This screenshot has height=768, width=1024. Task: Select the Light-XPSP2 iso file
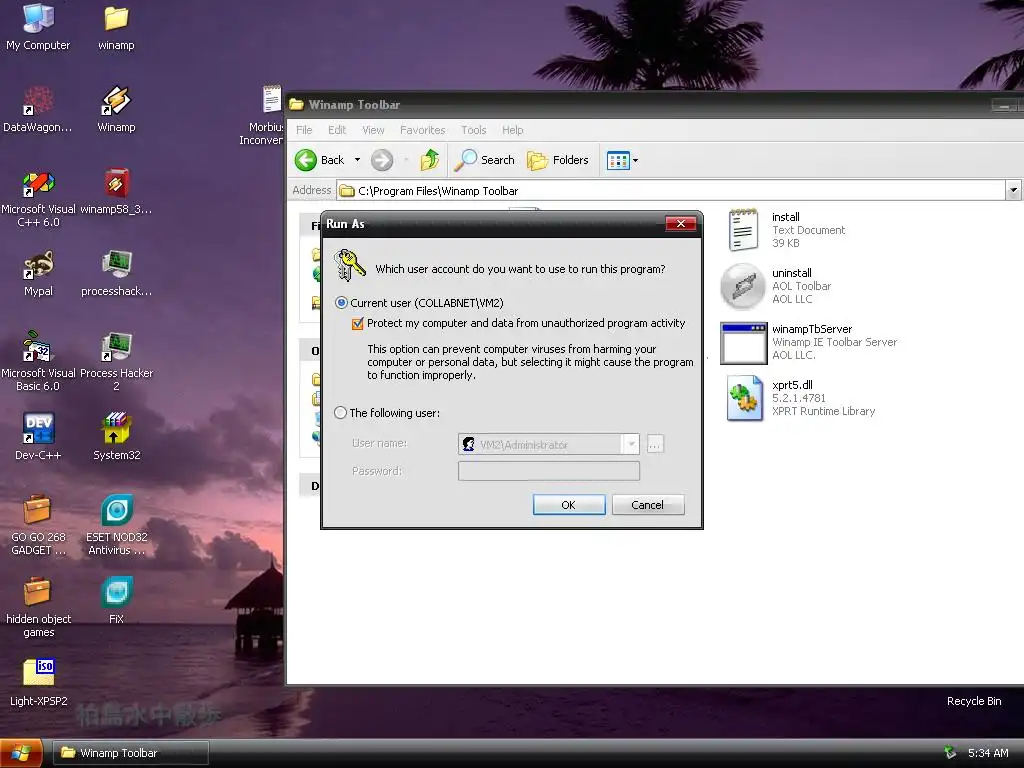pyautogui.click(x=38, y=683)
